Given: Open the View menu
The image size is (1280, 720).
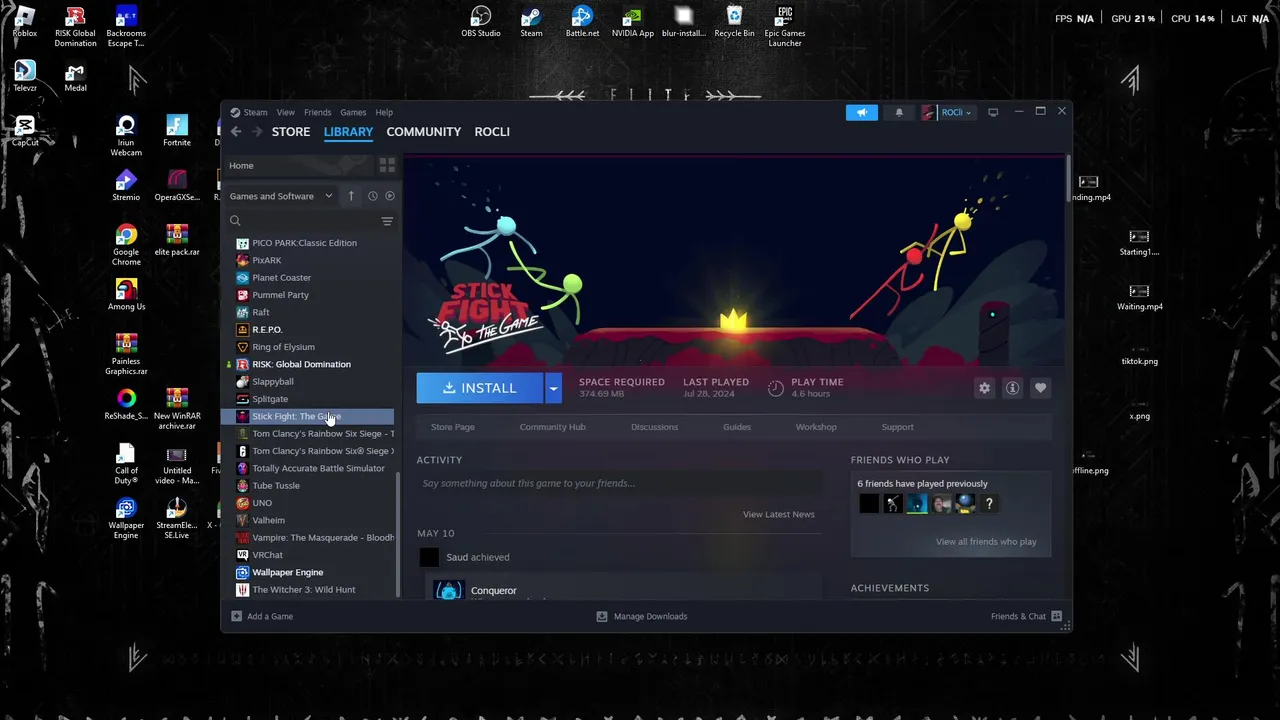Looking at the screenshot, I should 285,112.
